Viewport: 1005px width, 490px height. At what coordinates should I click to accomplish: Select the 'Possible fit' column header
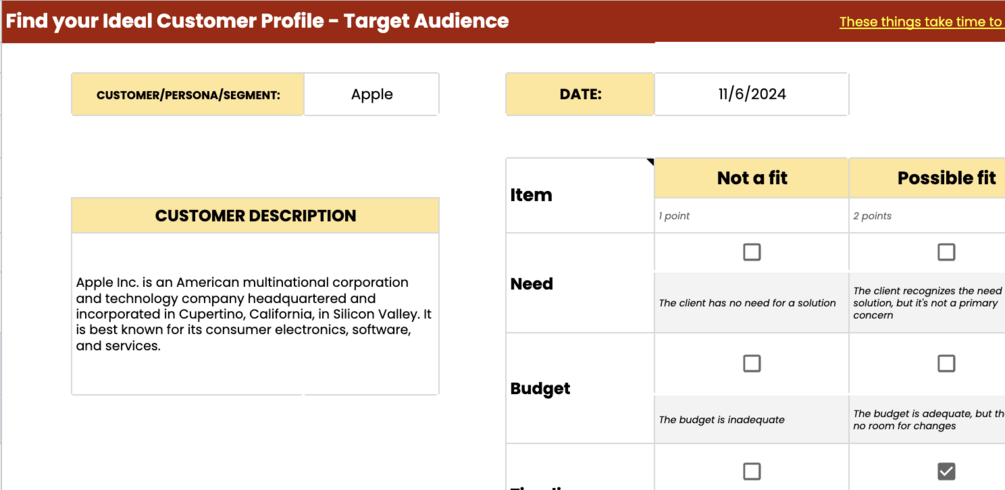(945, 178)
